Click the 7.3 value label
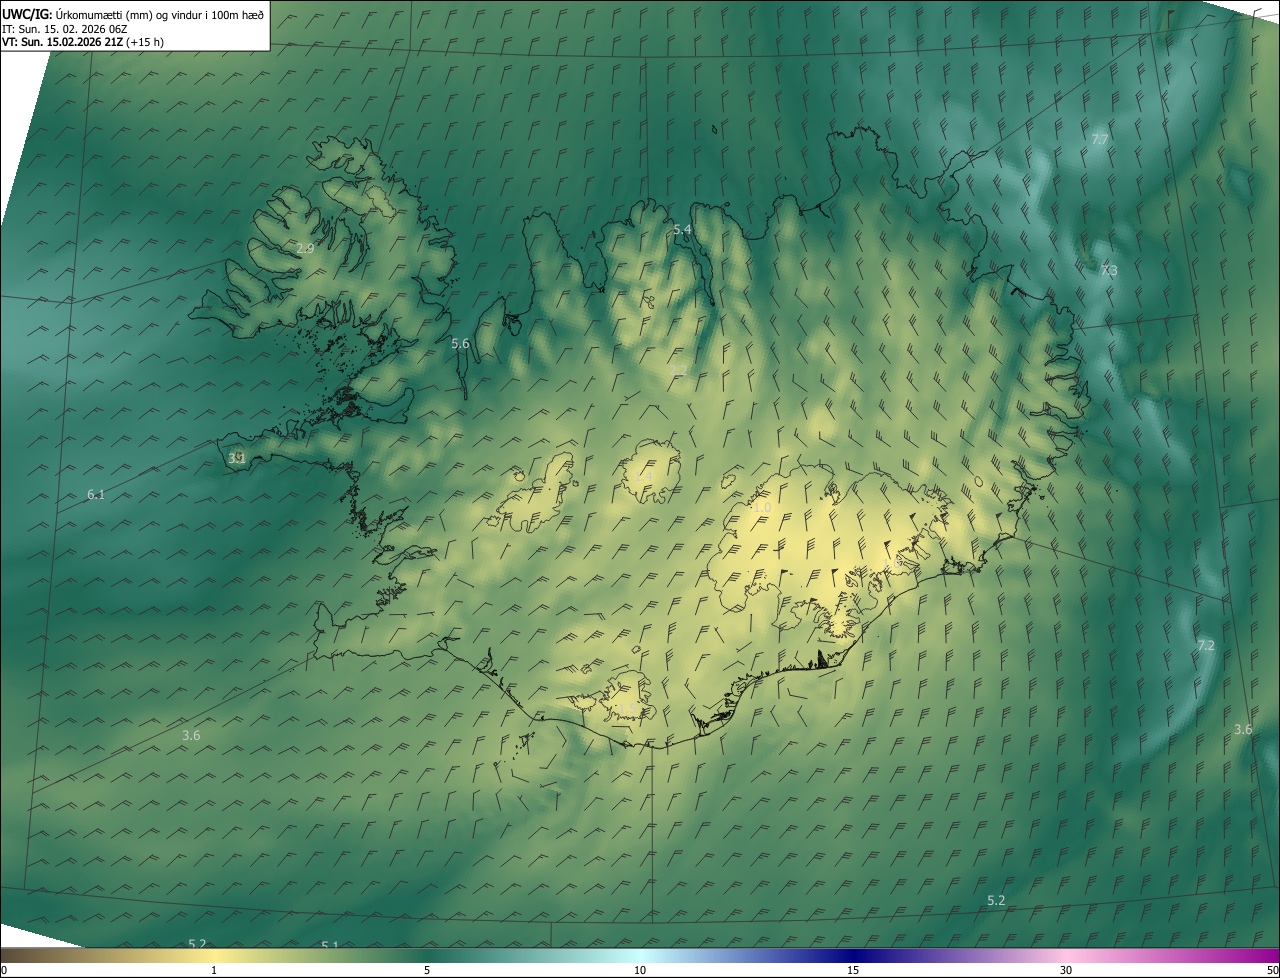 [x=1109, y=271]
